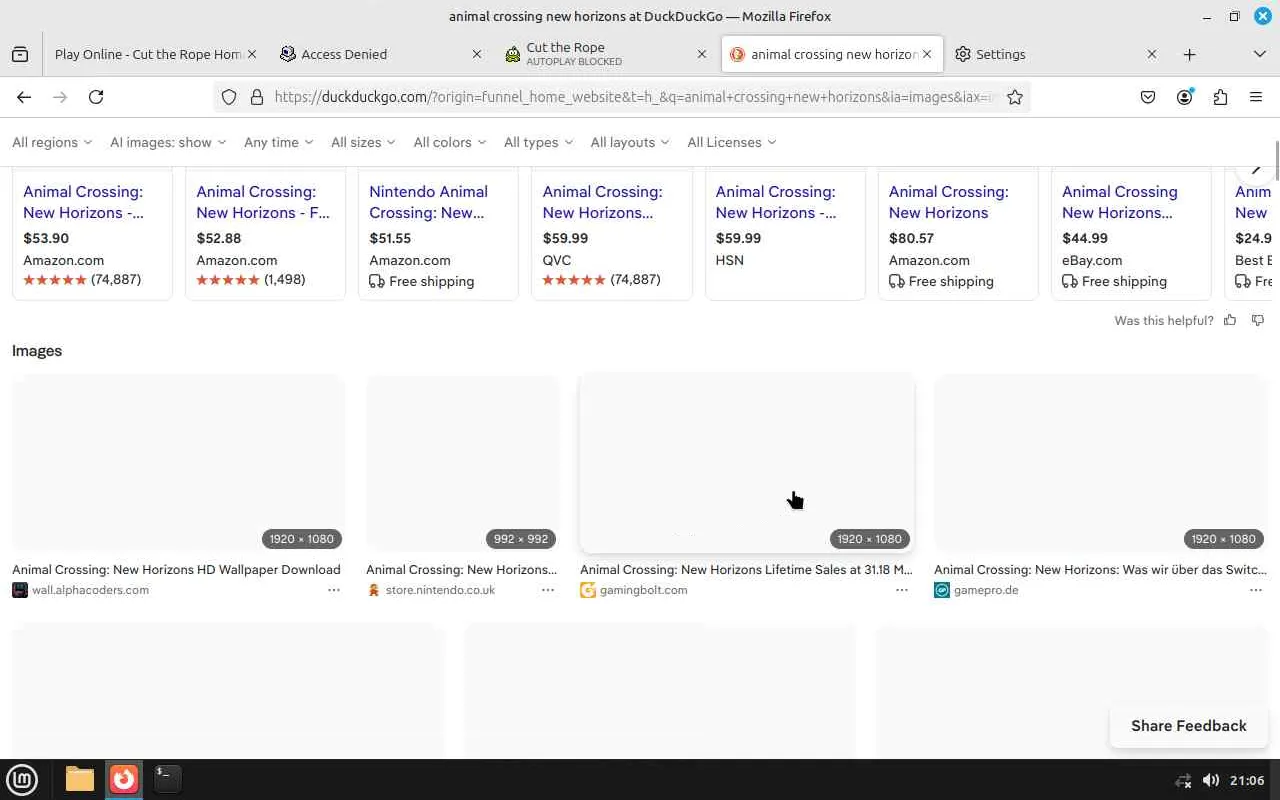Select the animal crossing new horizons tab
Image resolution: width=1280 pixels, height=800 pixels.
(832, 54)
